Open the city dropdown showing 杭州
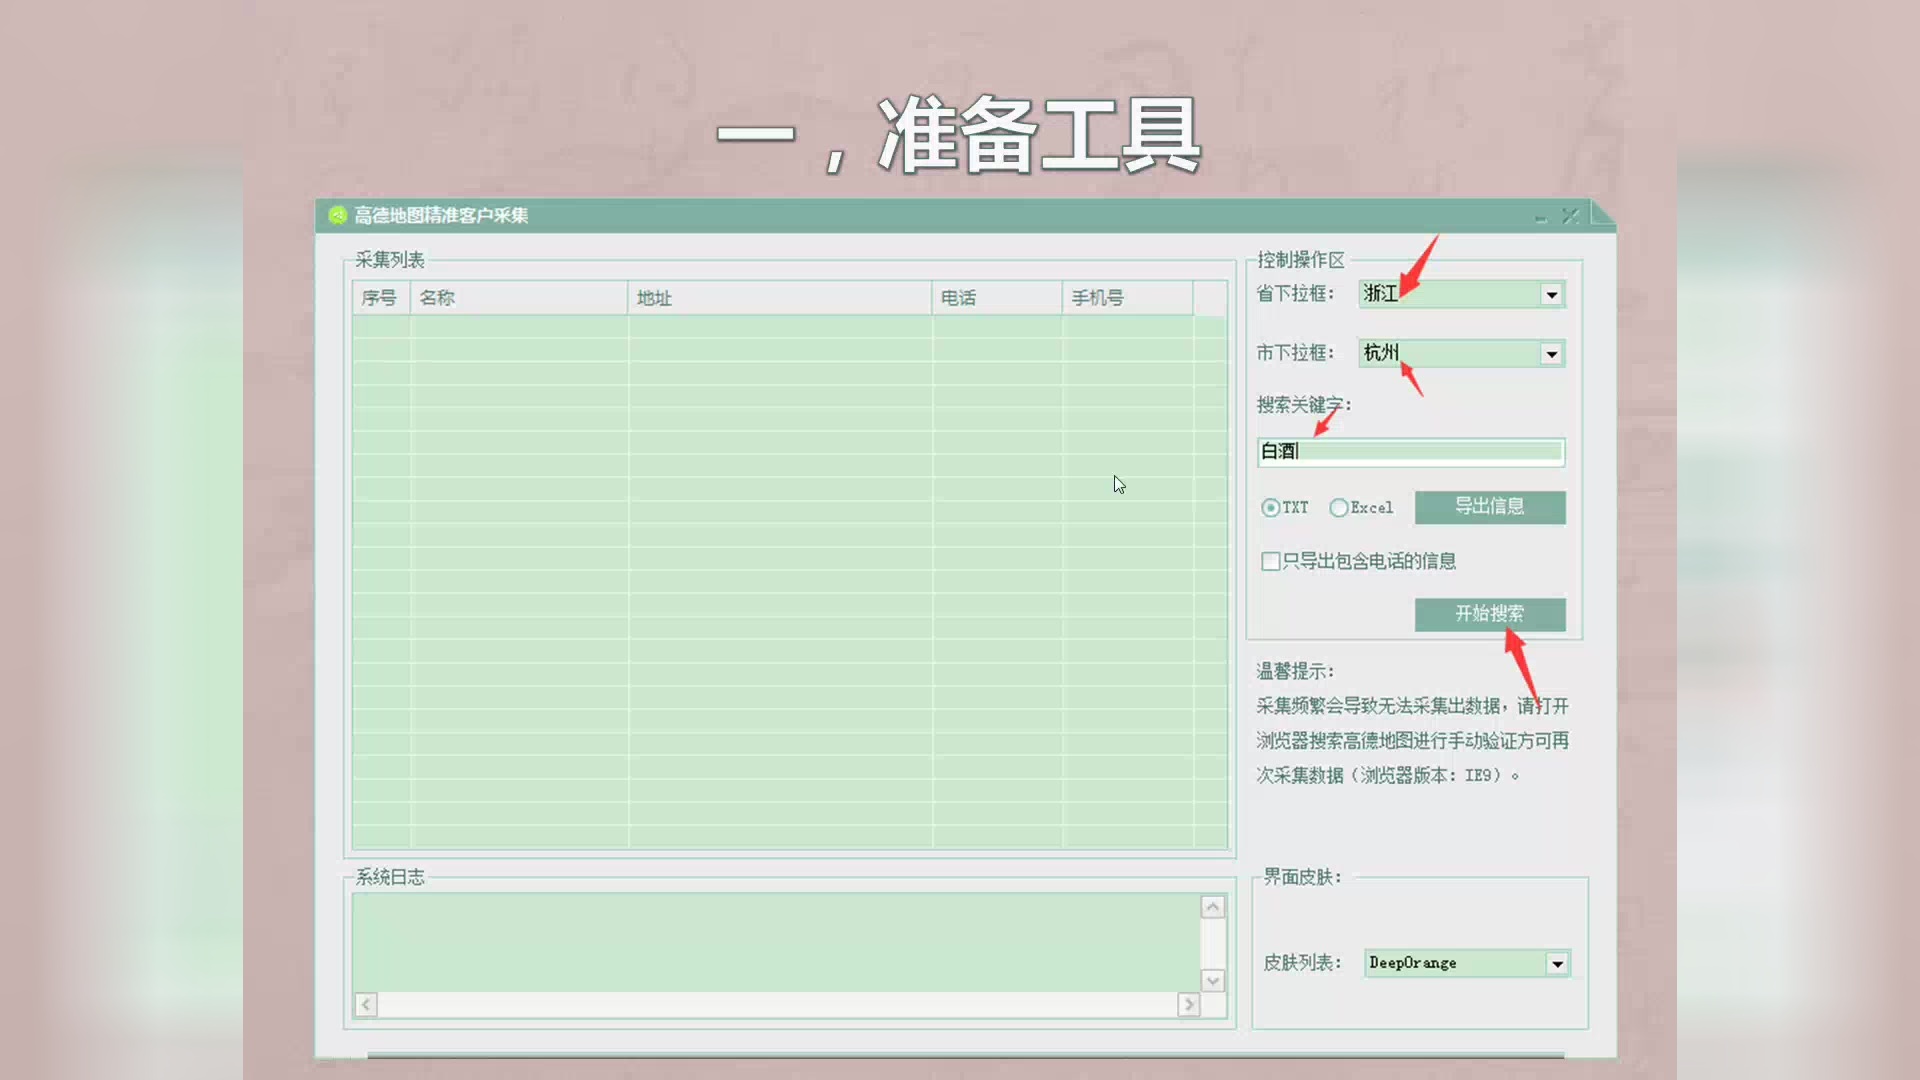1920x1080 pixels. [x=1551, y=353]
